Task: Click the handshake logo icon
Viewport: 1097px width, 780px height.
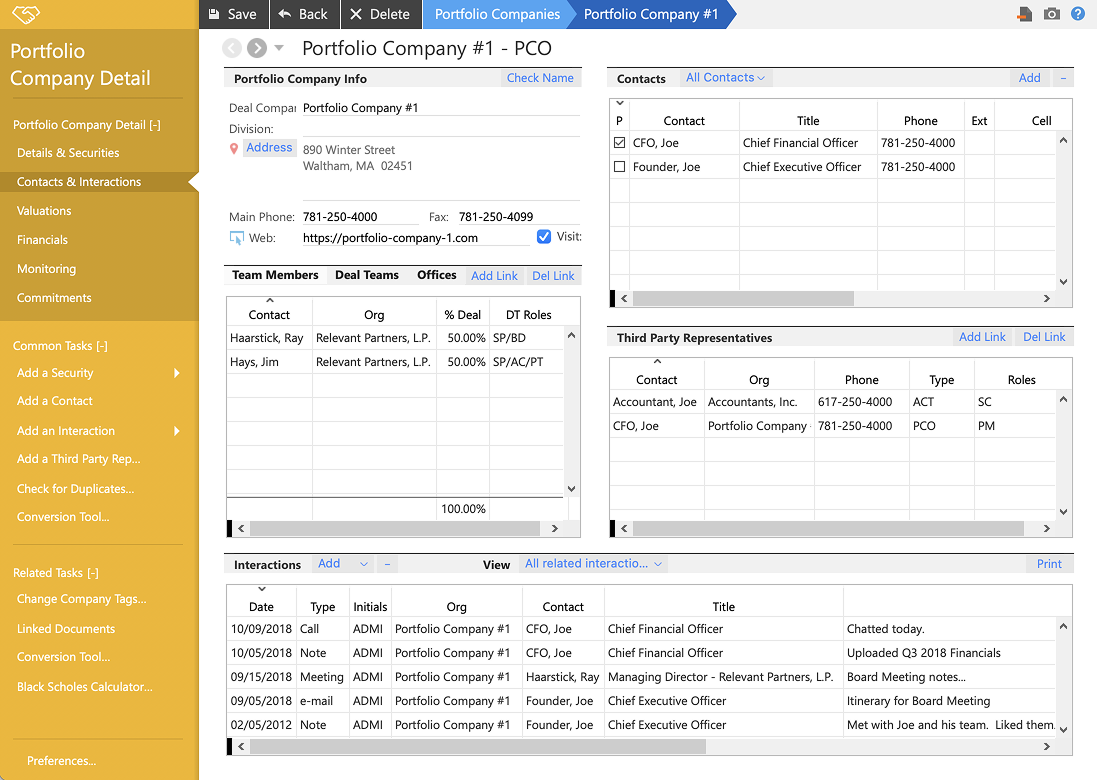Action: [x=26, y=13]
